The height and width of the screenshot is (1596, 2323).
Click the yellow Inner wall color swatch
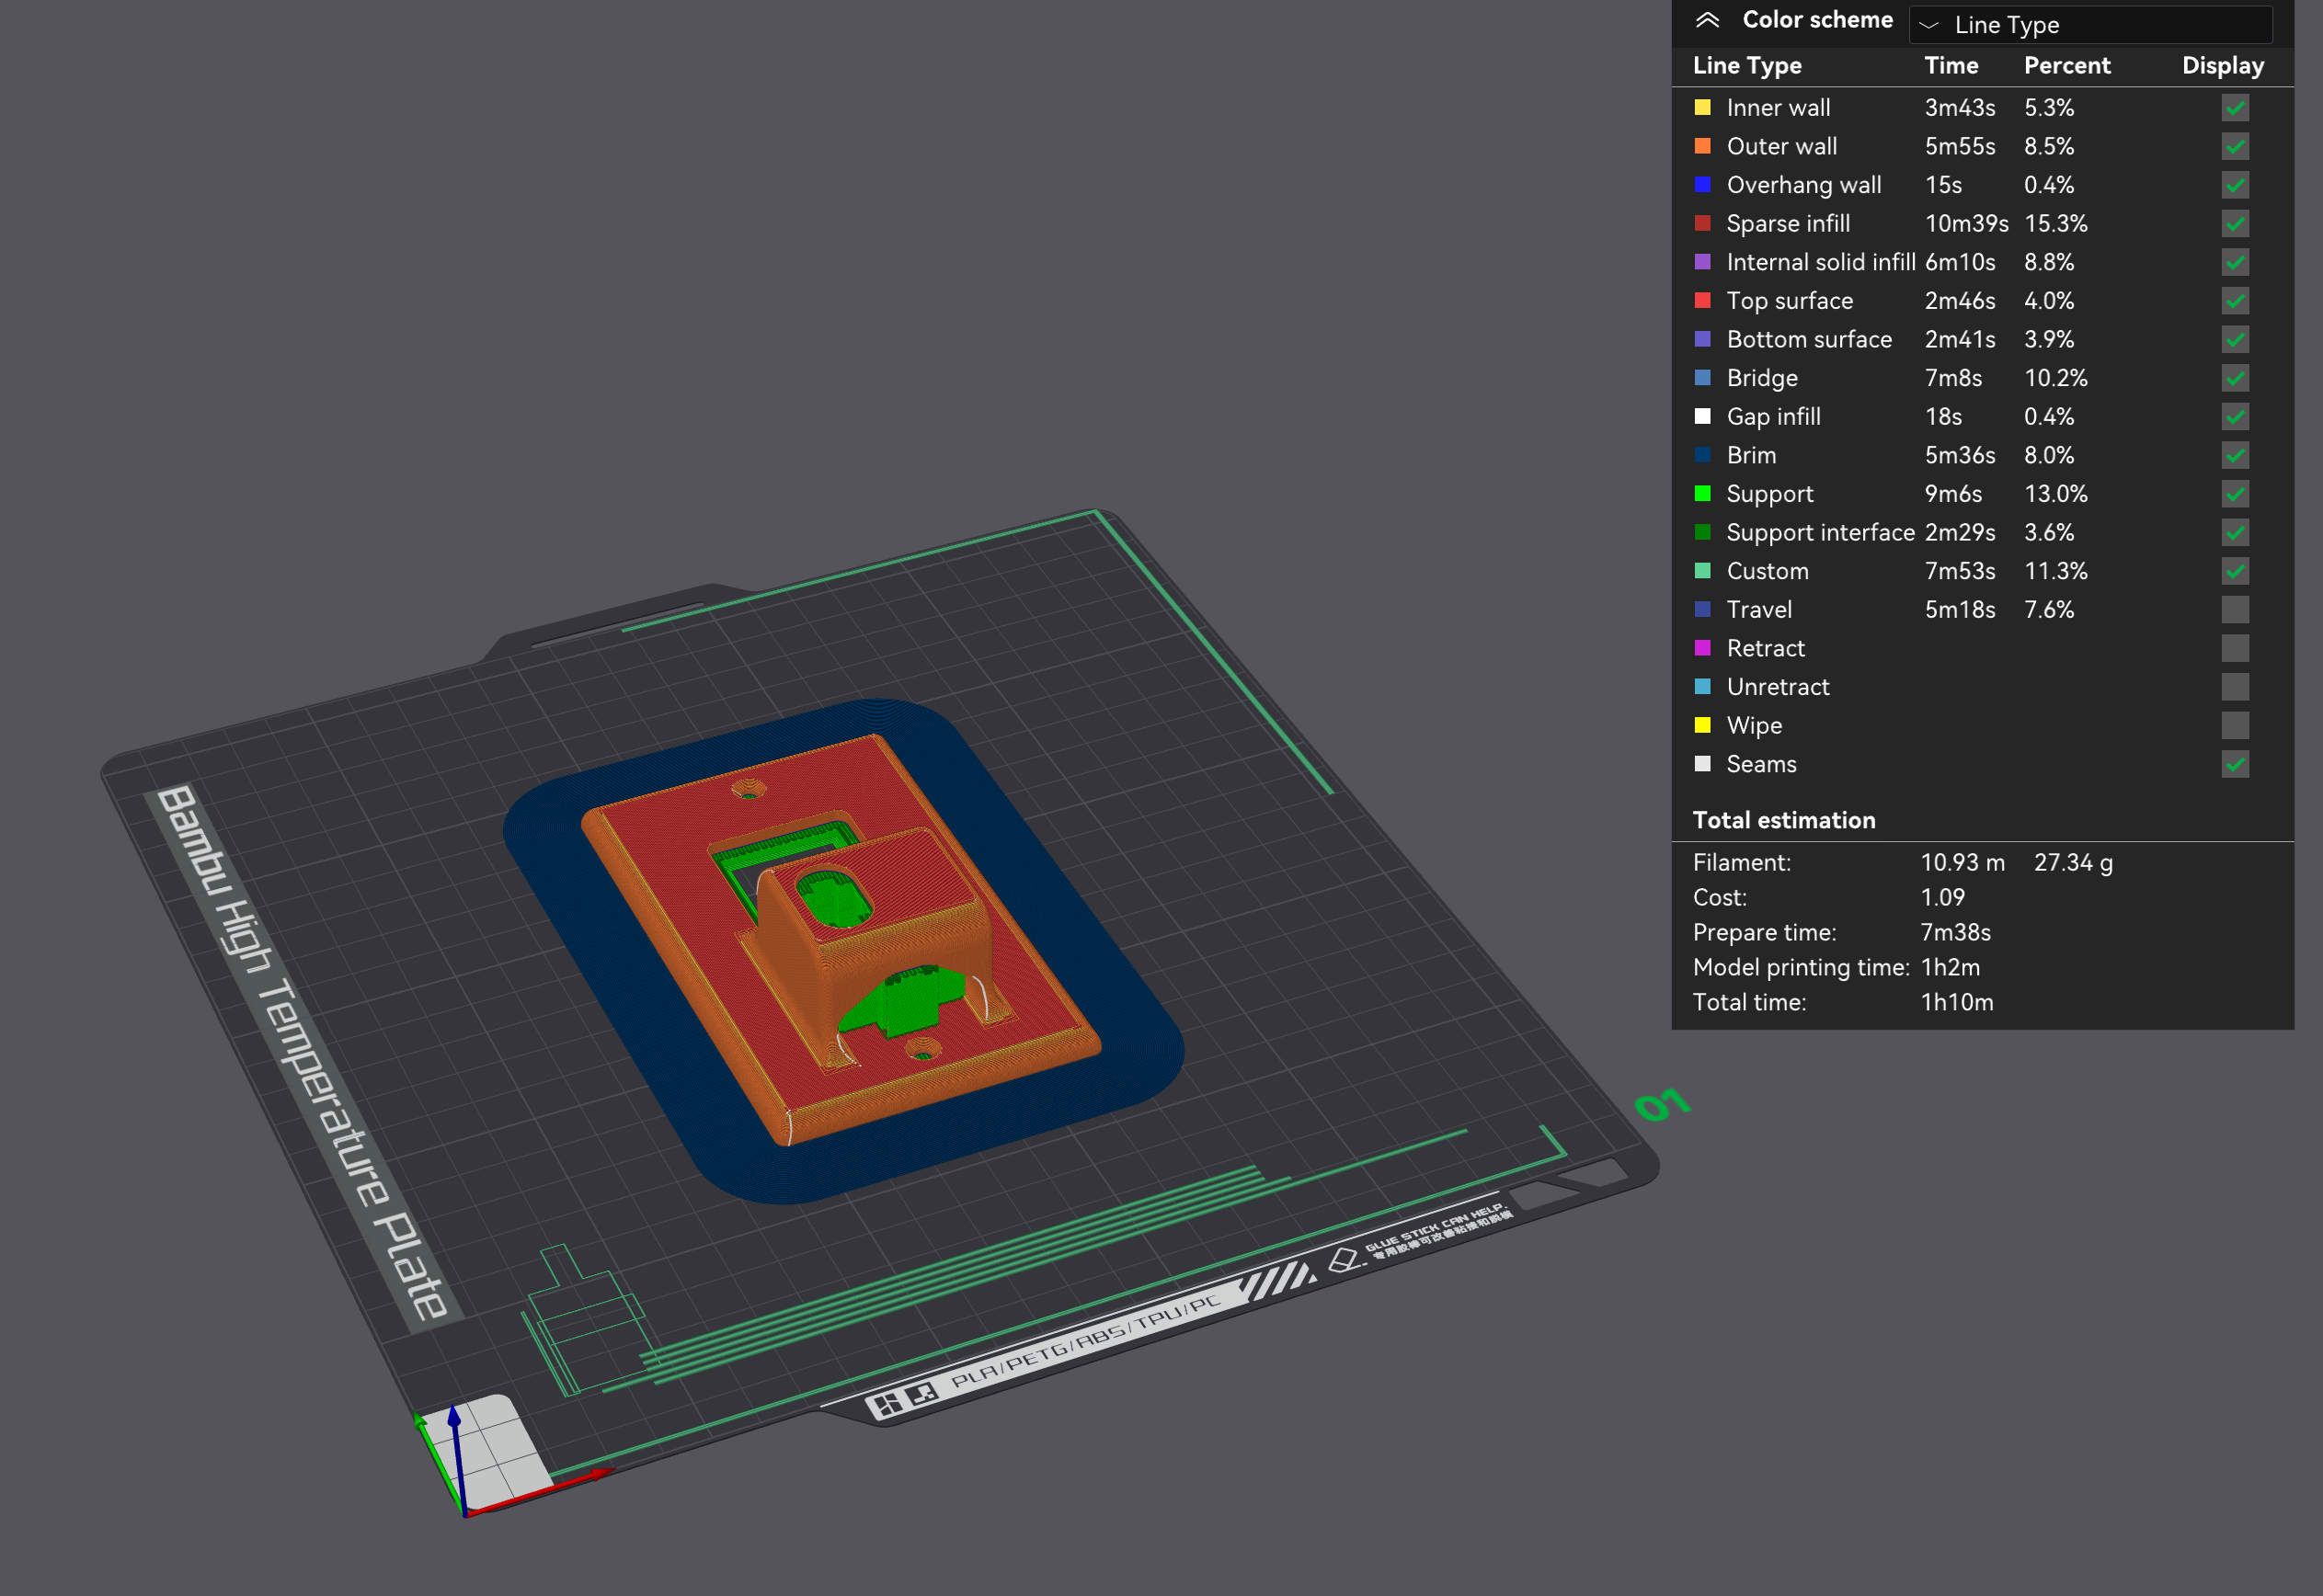pyautogui.click(x=1702, y=107)
